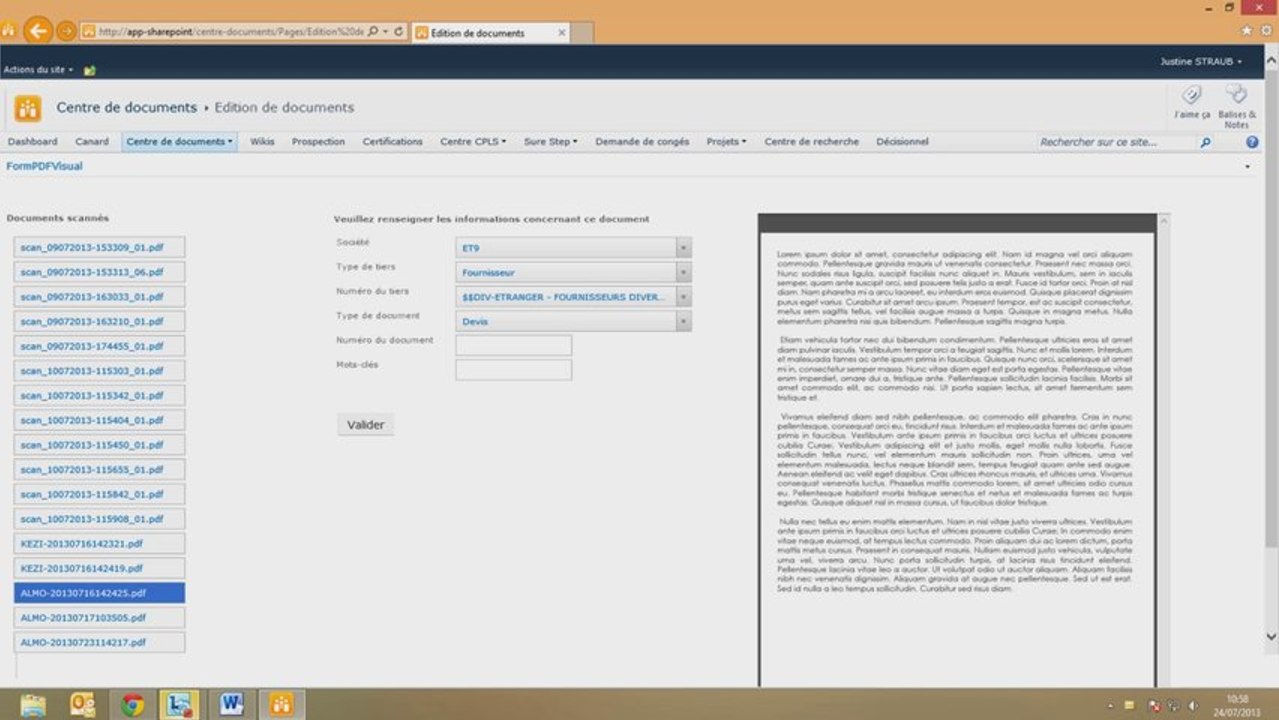The image size is (1279, 720).
Task: Open Lync from the taskbar
Action: pyautogui.click(x=181, y=705)
